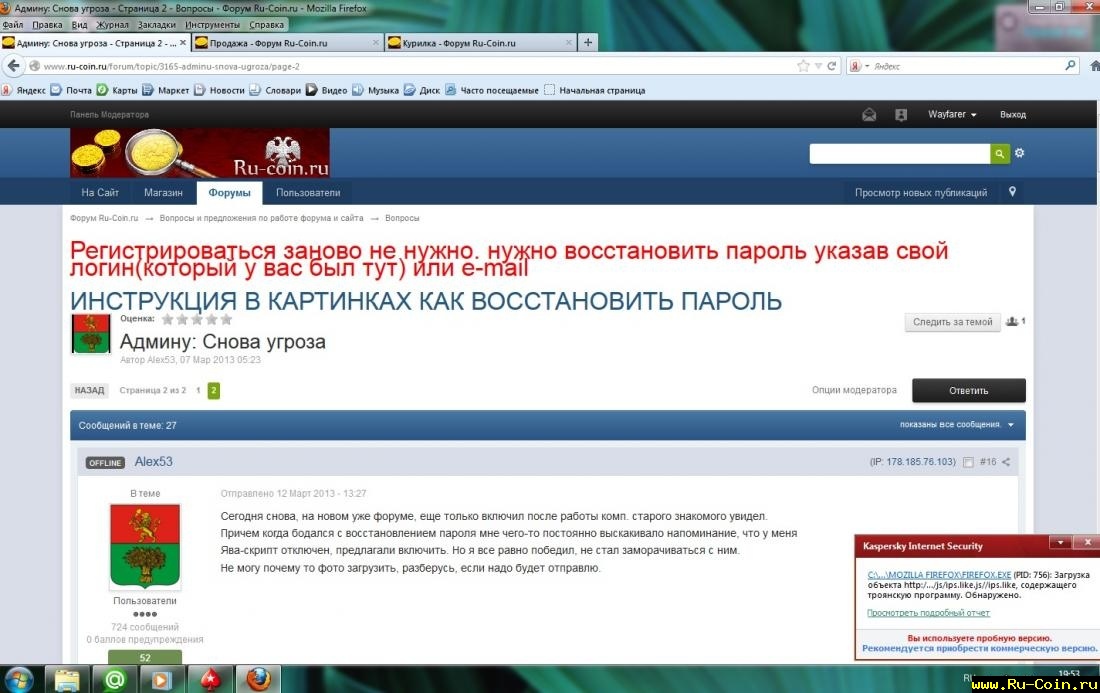The image size is (1100, 693).
Task: Click the magnifier in the Yandex search box
Action: (x=1070, y=65)
